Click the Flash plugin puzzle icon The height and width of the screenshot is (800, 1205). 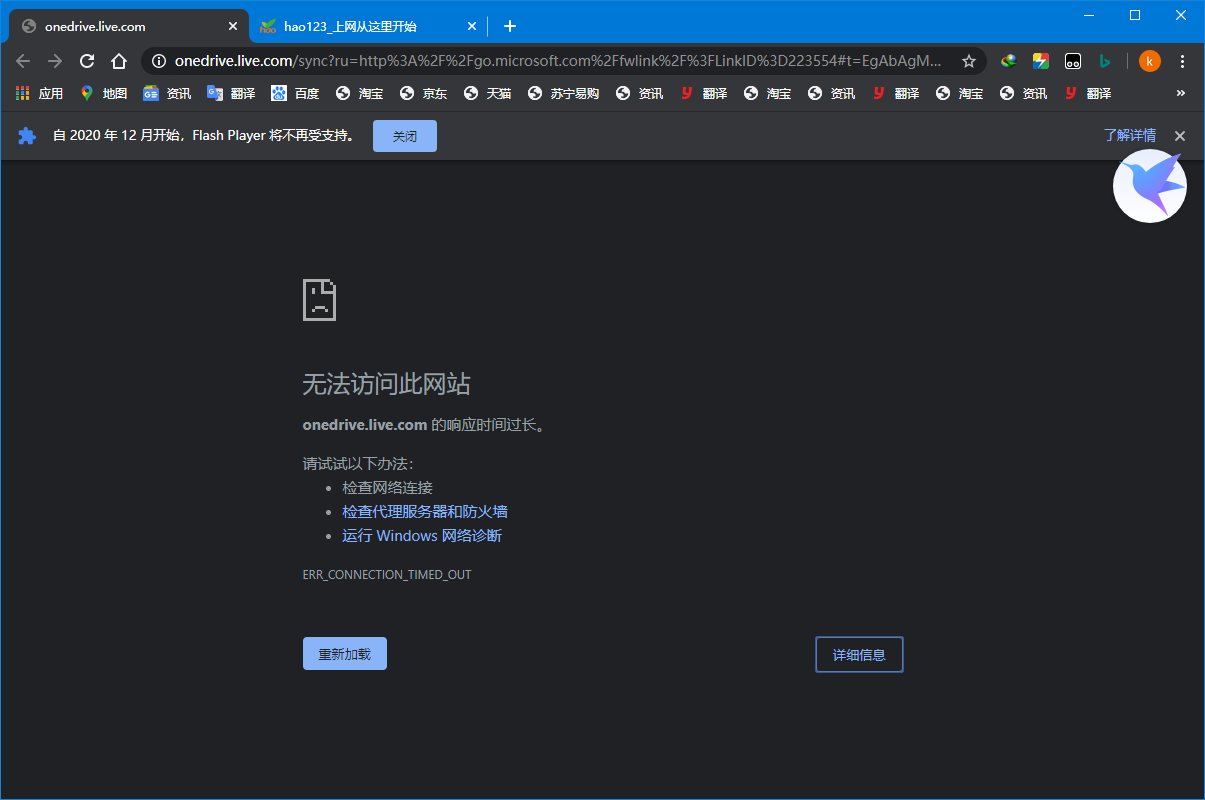pyautogui.click(x=27, y=136)
